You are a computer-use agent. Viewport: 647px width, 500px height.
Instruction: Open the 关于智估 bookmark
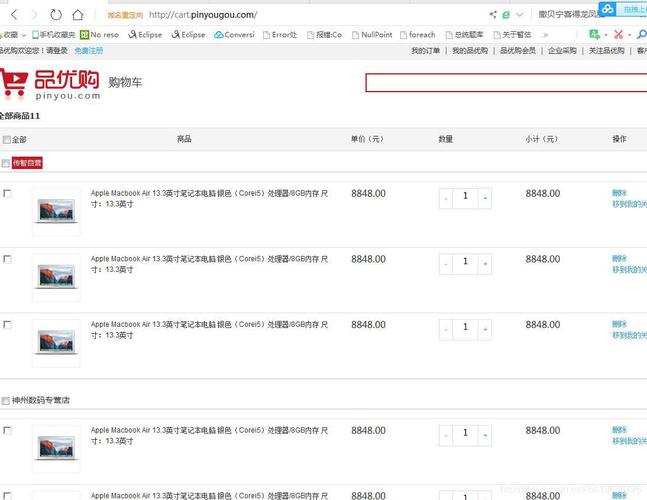[512, 35]
